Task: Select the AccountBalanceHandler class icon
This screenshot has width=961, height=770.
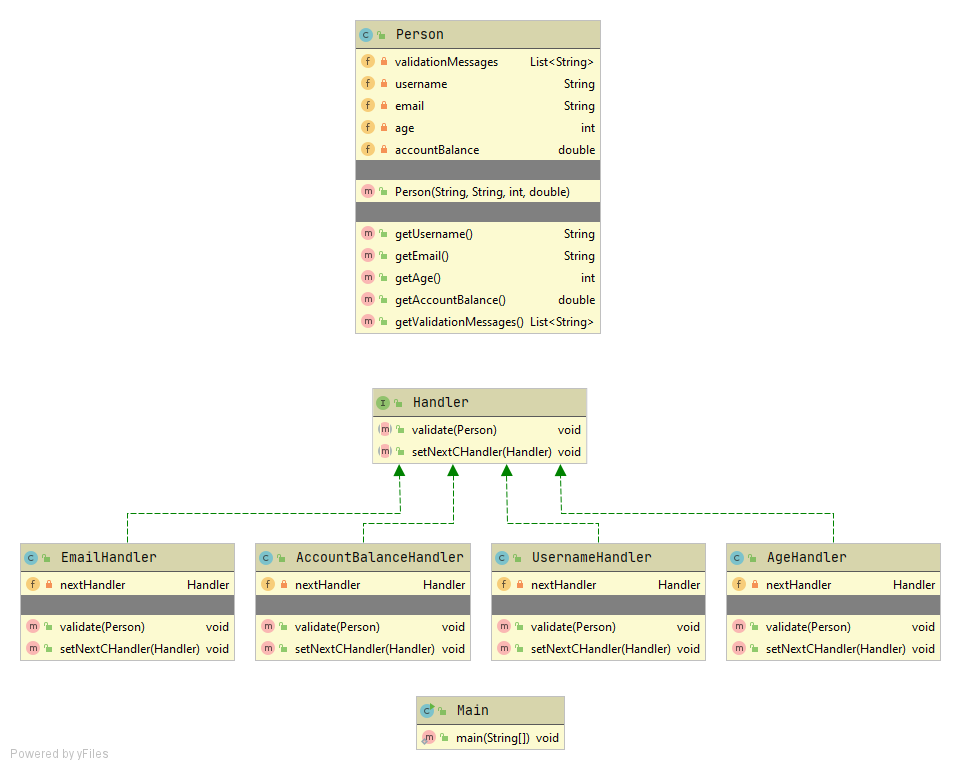Action: 266,557
